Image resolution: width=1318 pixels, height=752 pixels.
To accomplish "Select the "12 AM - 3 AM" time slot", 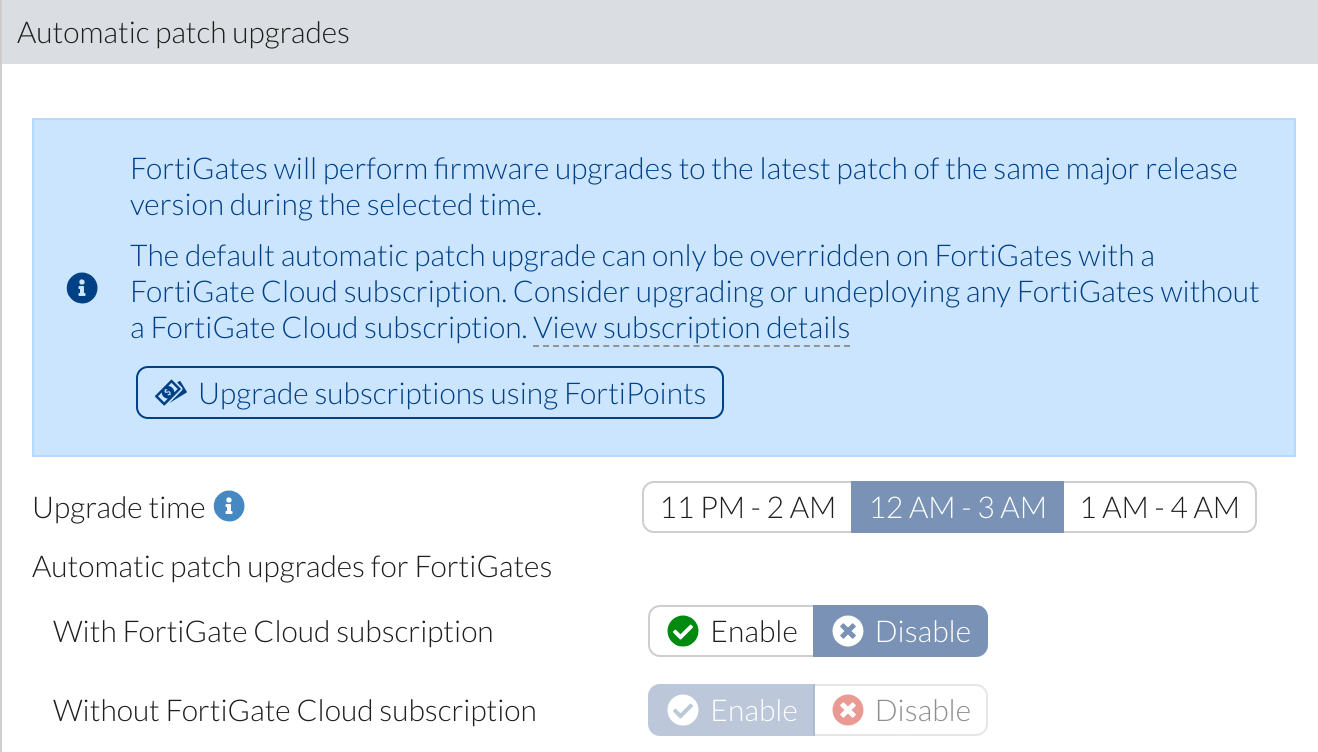I will [x=956, y=506].
